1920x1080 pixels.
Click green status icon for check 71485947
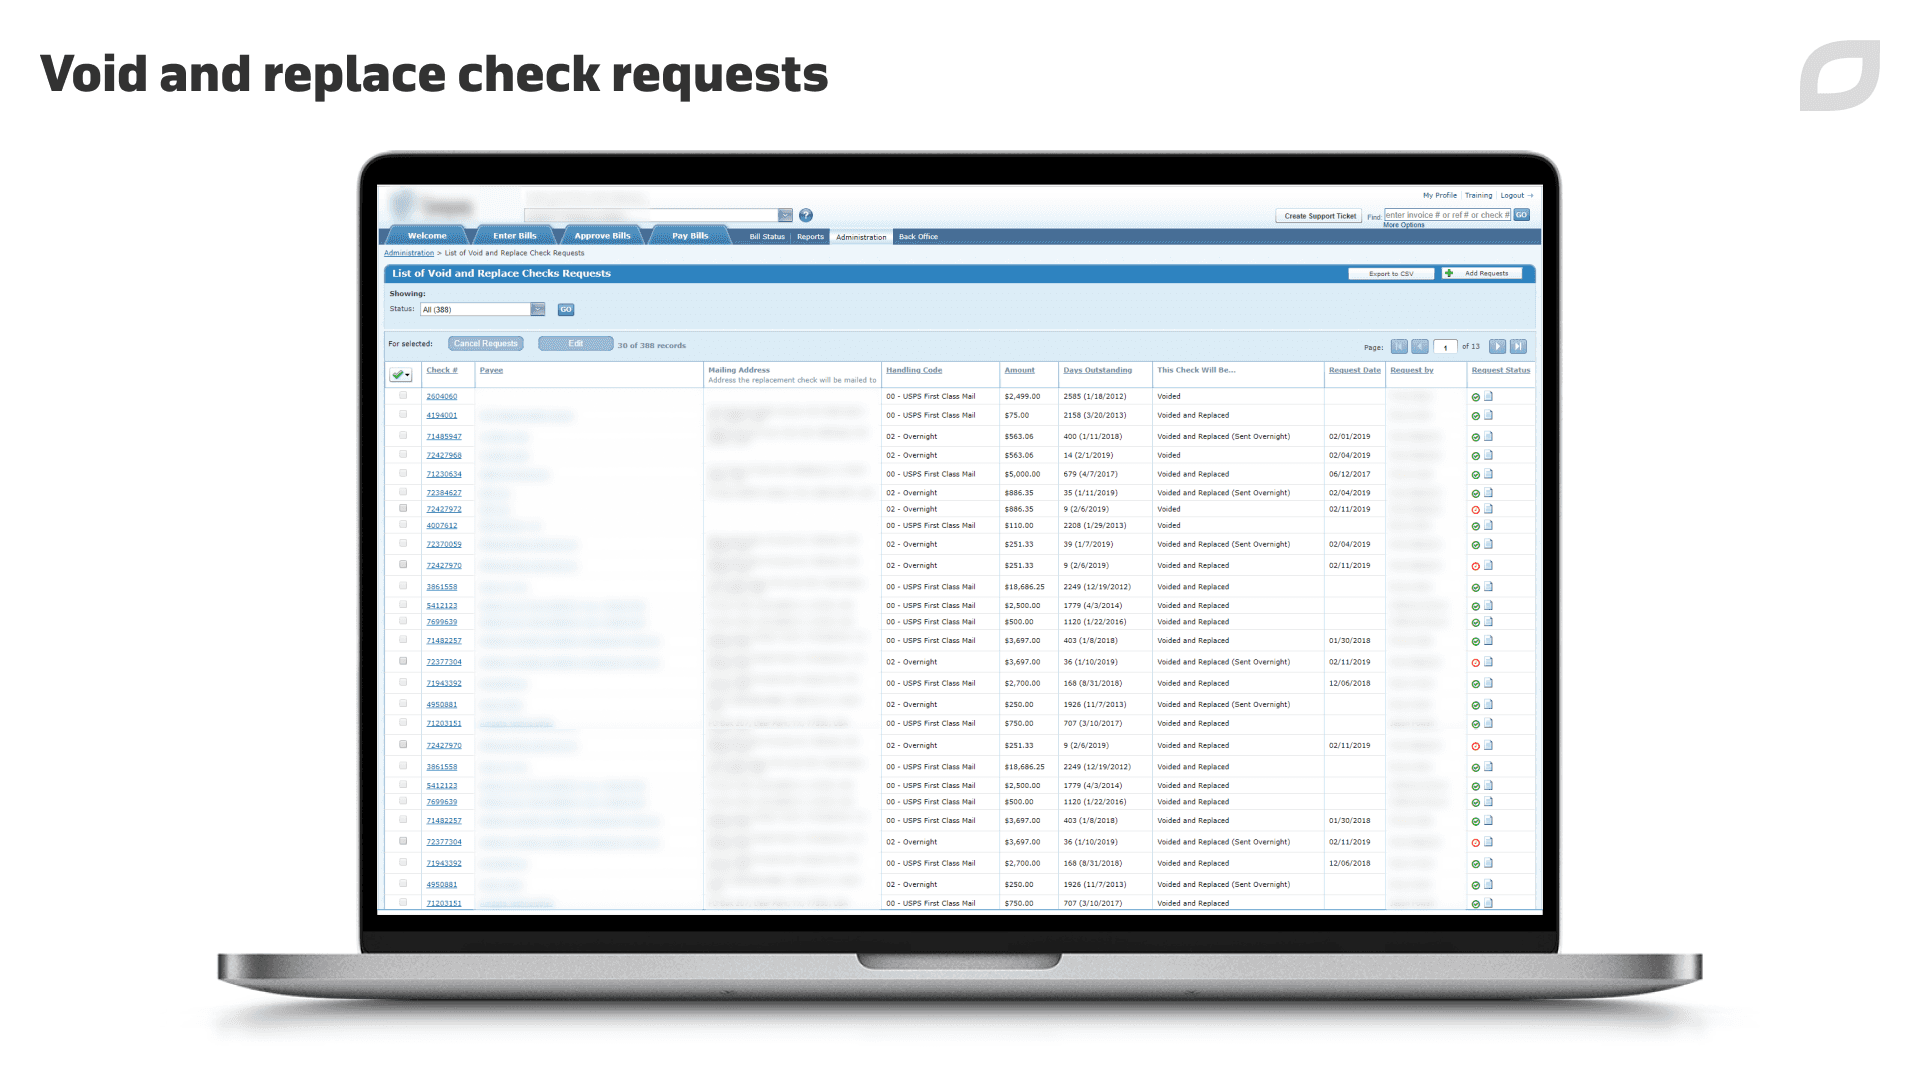[1475, 437]
